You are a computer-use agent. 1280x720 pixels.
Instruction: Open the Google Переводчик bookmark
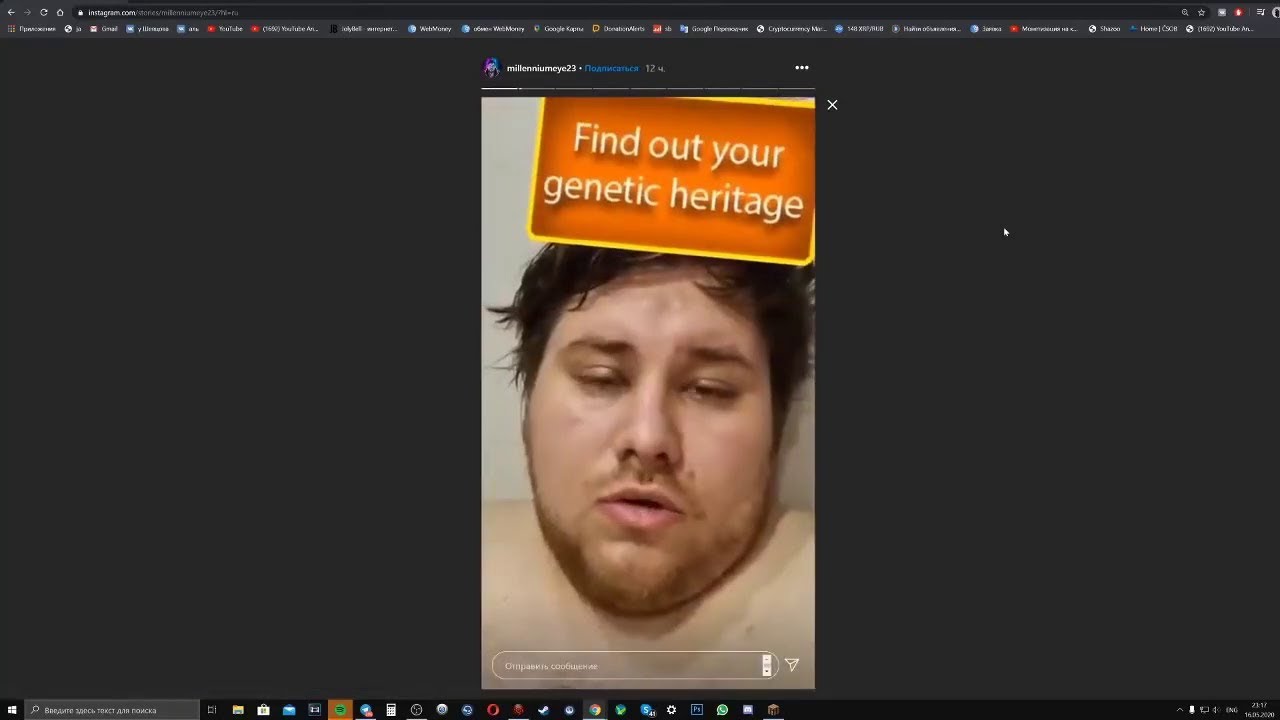click(714, 29)
